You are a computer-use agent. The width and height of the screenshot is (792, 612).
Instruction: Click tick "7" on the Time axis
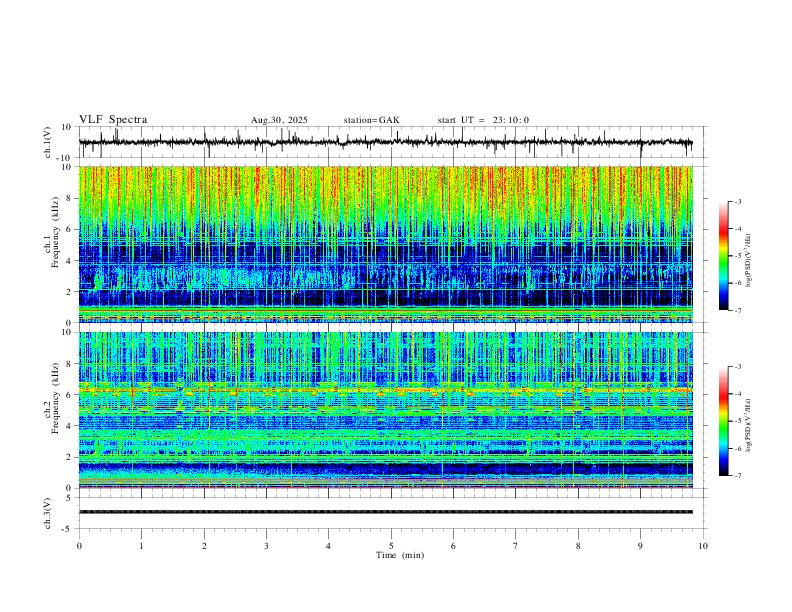pos(516,546)
